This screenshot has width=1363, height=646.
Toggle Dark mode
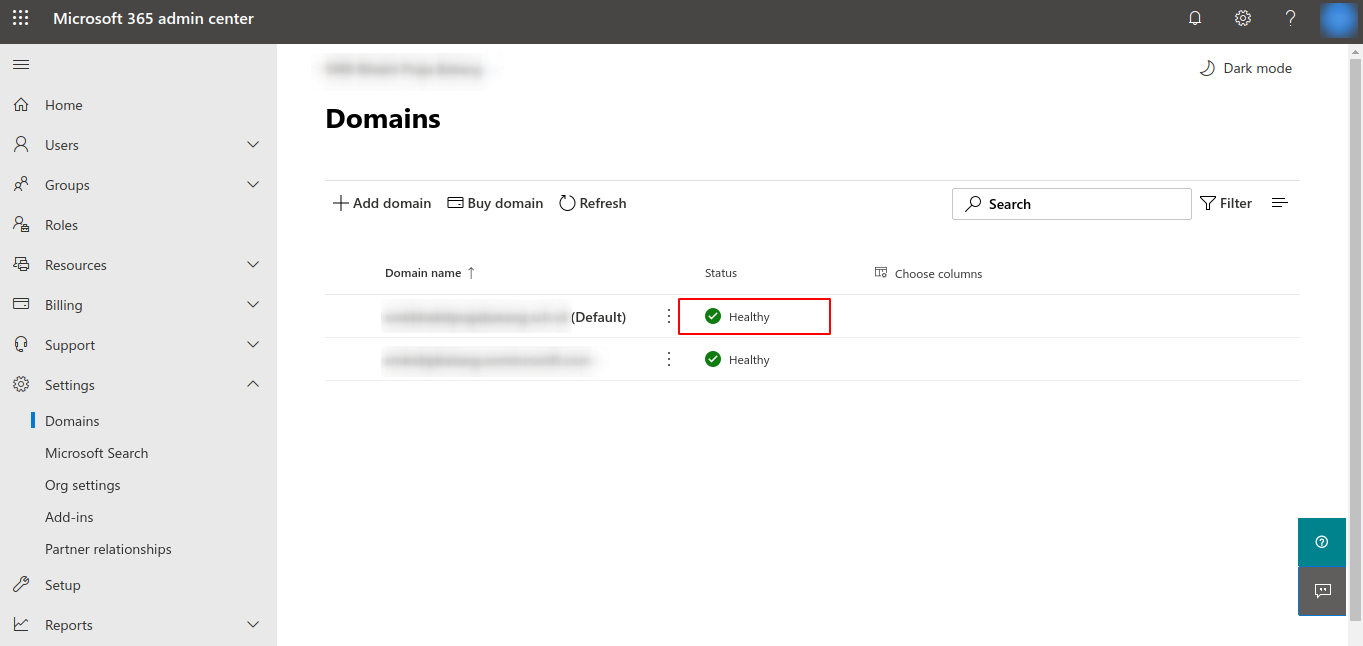pyautogui.click(x=1246, y=68)
